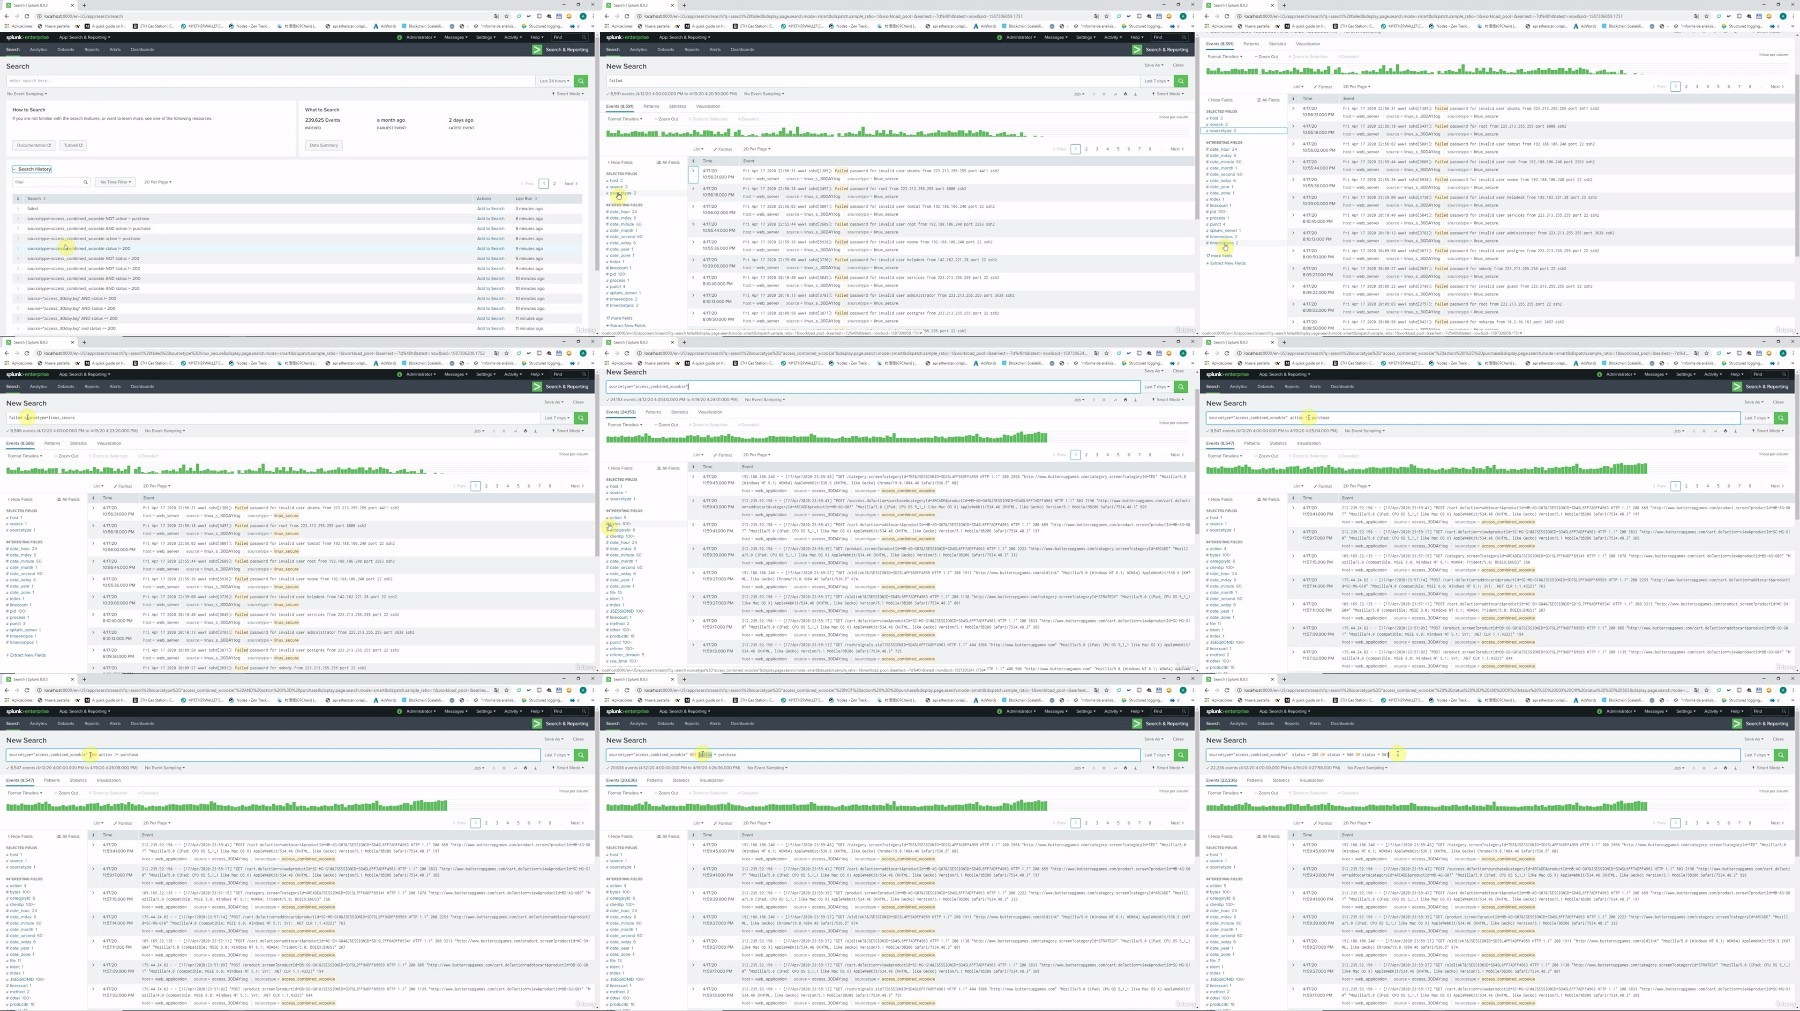Click Add to Search for the 'failed' history entry
Viewport: 1800px width, 1011px height.
pyautogui.click(x=490, y=208)
